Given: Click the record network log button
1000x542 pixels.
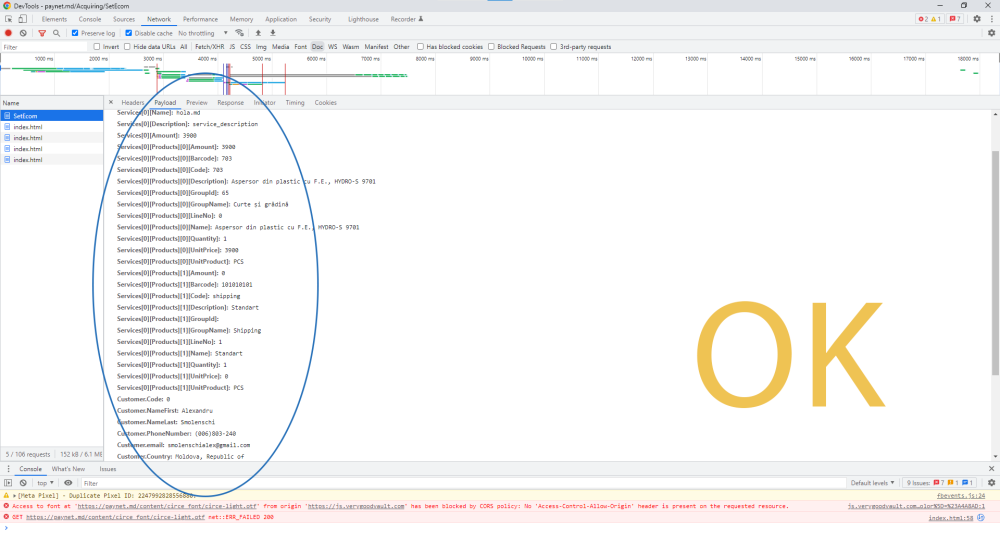Looking at the screenshot, I should (8, 33).
